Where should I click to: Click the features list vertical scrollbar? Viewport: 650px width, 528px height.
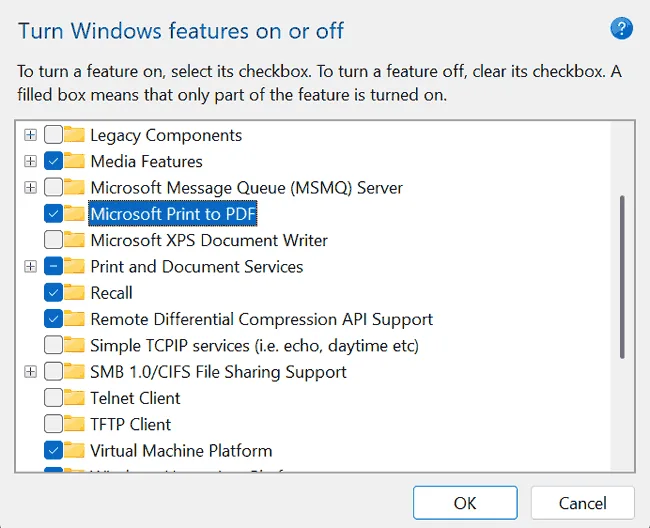[x=622, y=277]
